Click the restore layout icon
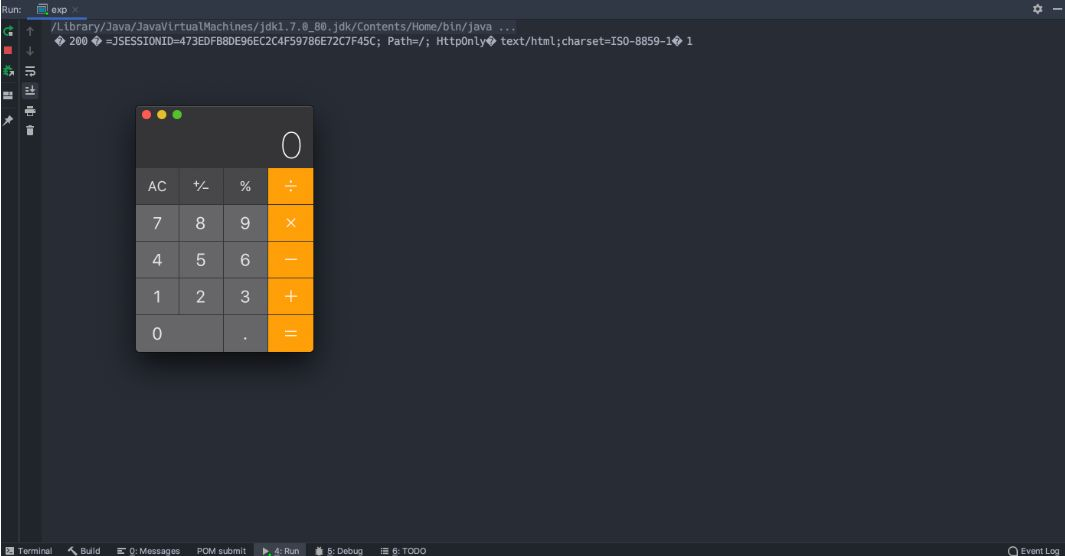The image size is (1065, 556). pyautogui.click(x=8, y=95)
